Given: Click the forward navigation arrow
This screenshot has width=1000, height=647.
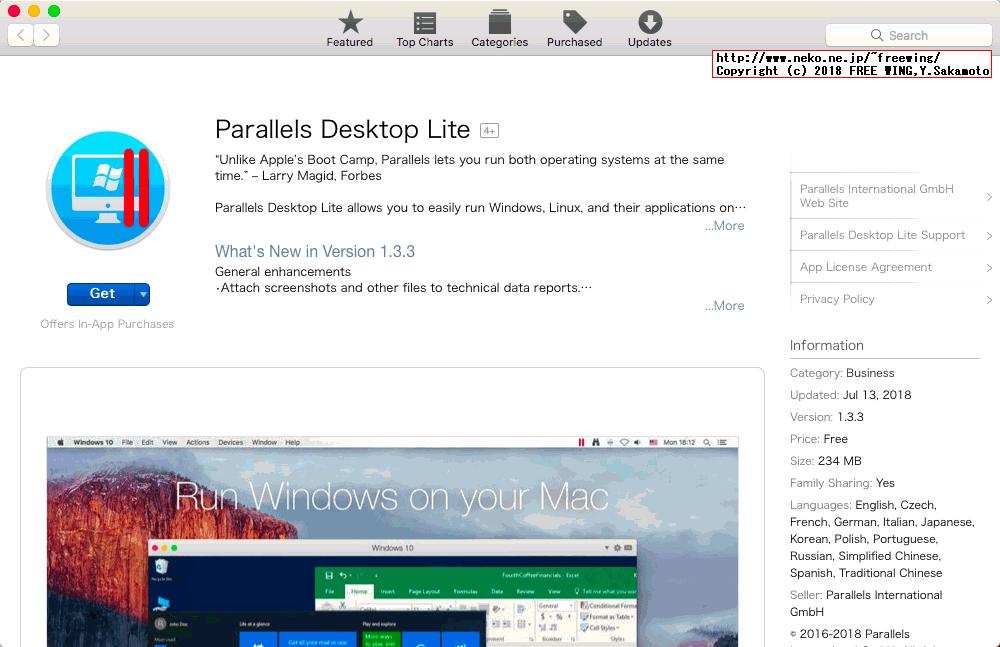Looking at the screenshot, I should pos(45,34).
